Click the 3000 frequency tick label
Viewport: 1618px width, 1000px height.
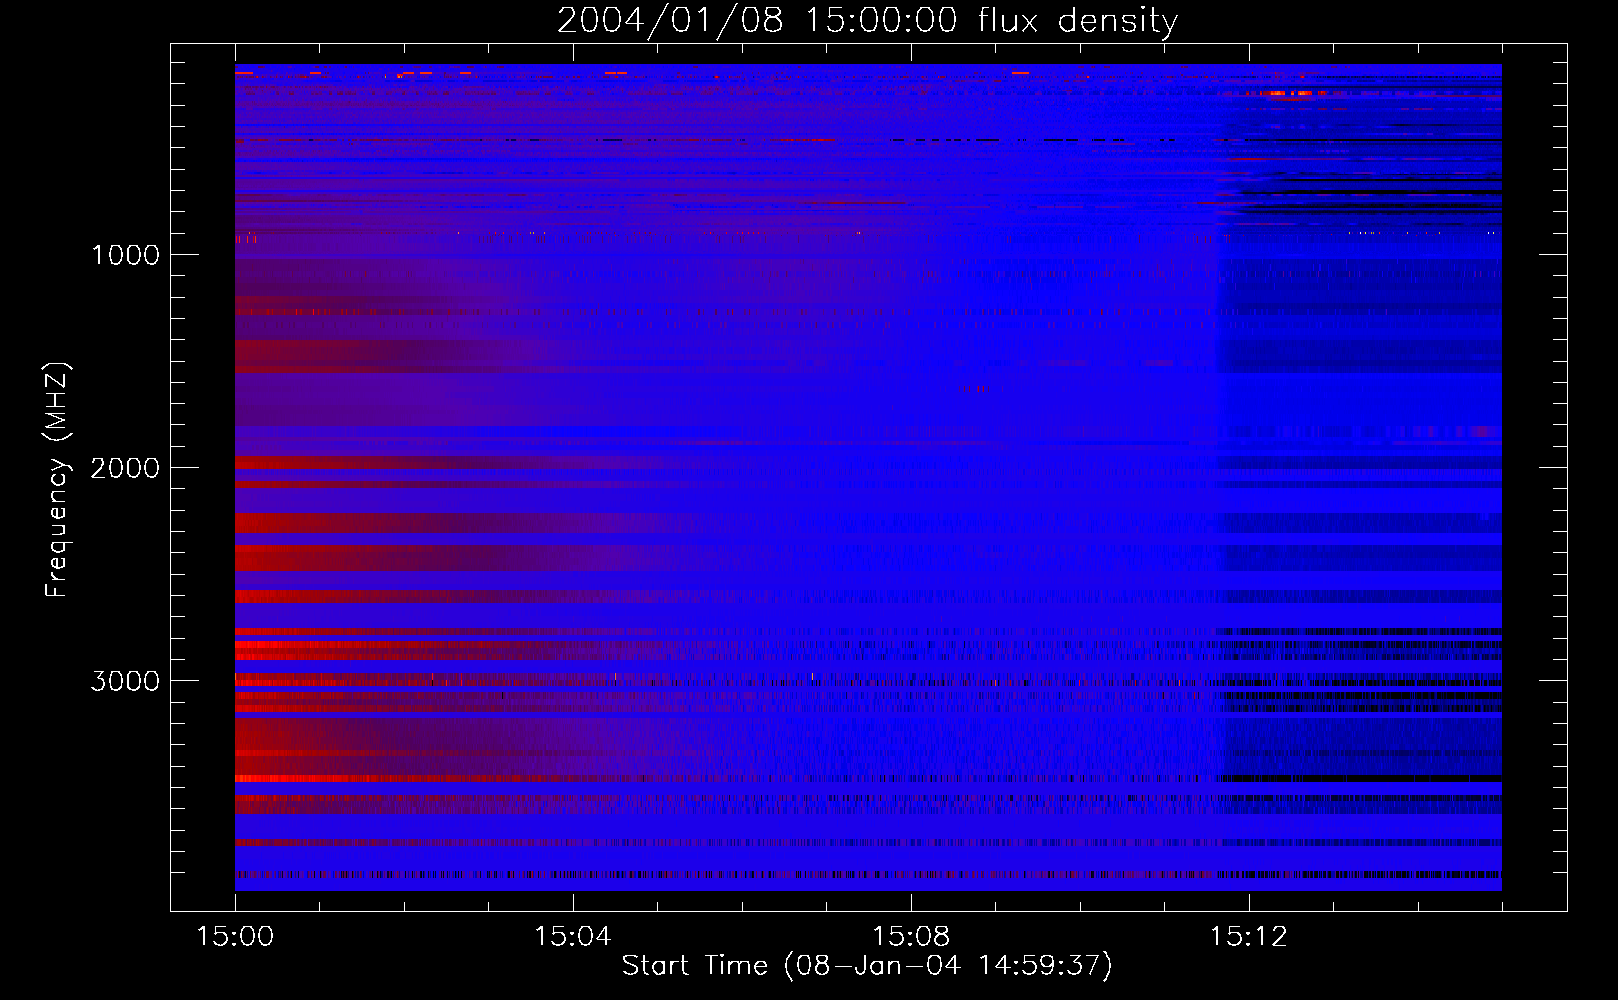[x=125, y=681]
